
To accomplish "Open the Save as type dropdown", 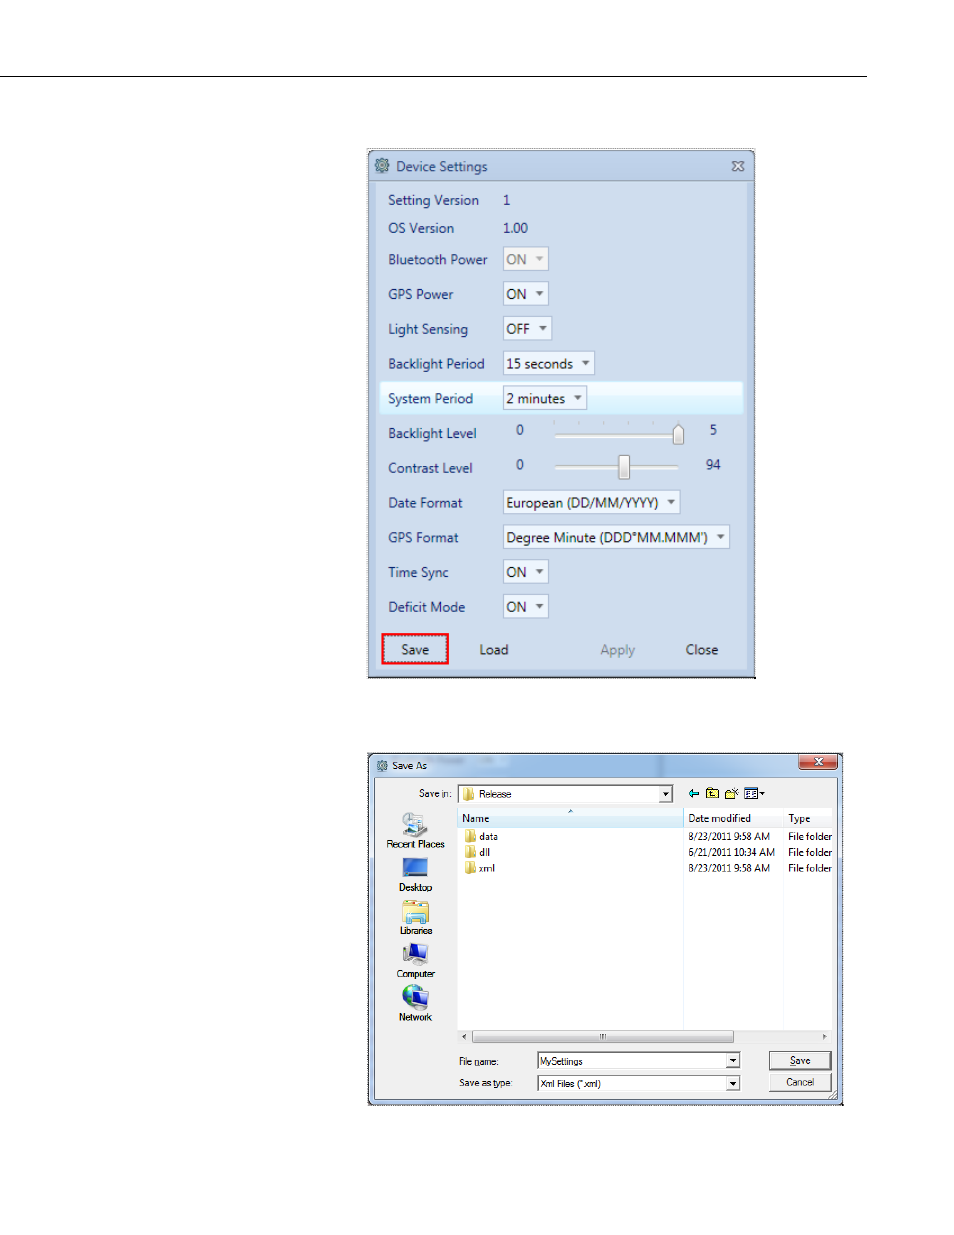I will [733, 1083].
